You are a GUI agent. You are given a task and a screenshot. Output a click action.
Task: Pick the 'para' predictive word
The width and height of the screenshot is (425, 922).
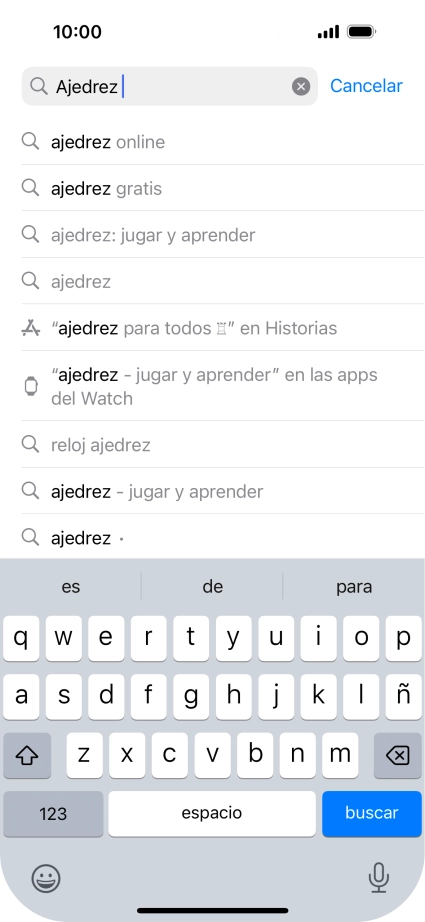(x=354, y=587)
